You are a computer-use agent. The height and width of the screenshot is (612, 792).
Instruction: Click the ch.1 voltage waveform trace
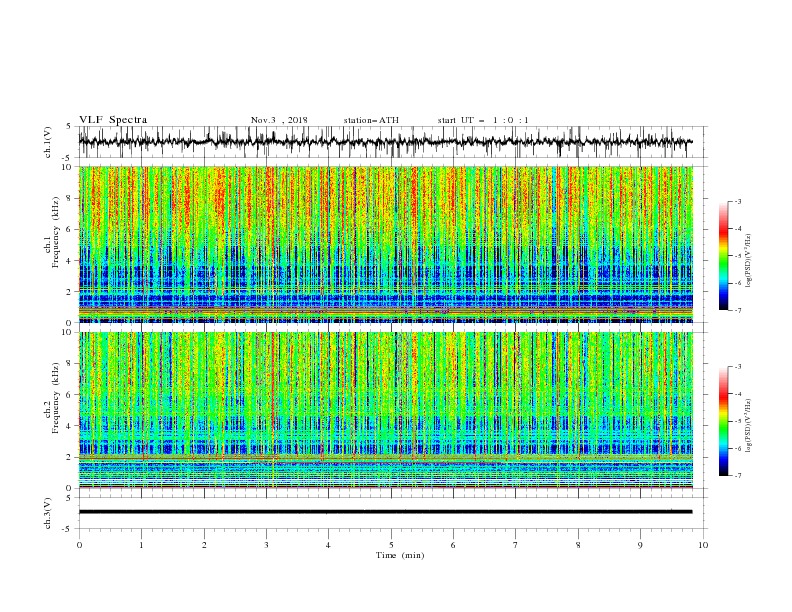[385, 142]
